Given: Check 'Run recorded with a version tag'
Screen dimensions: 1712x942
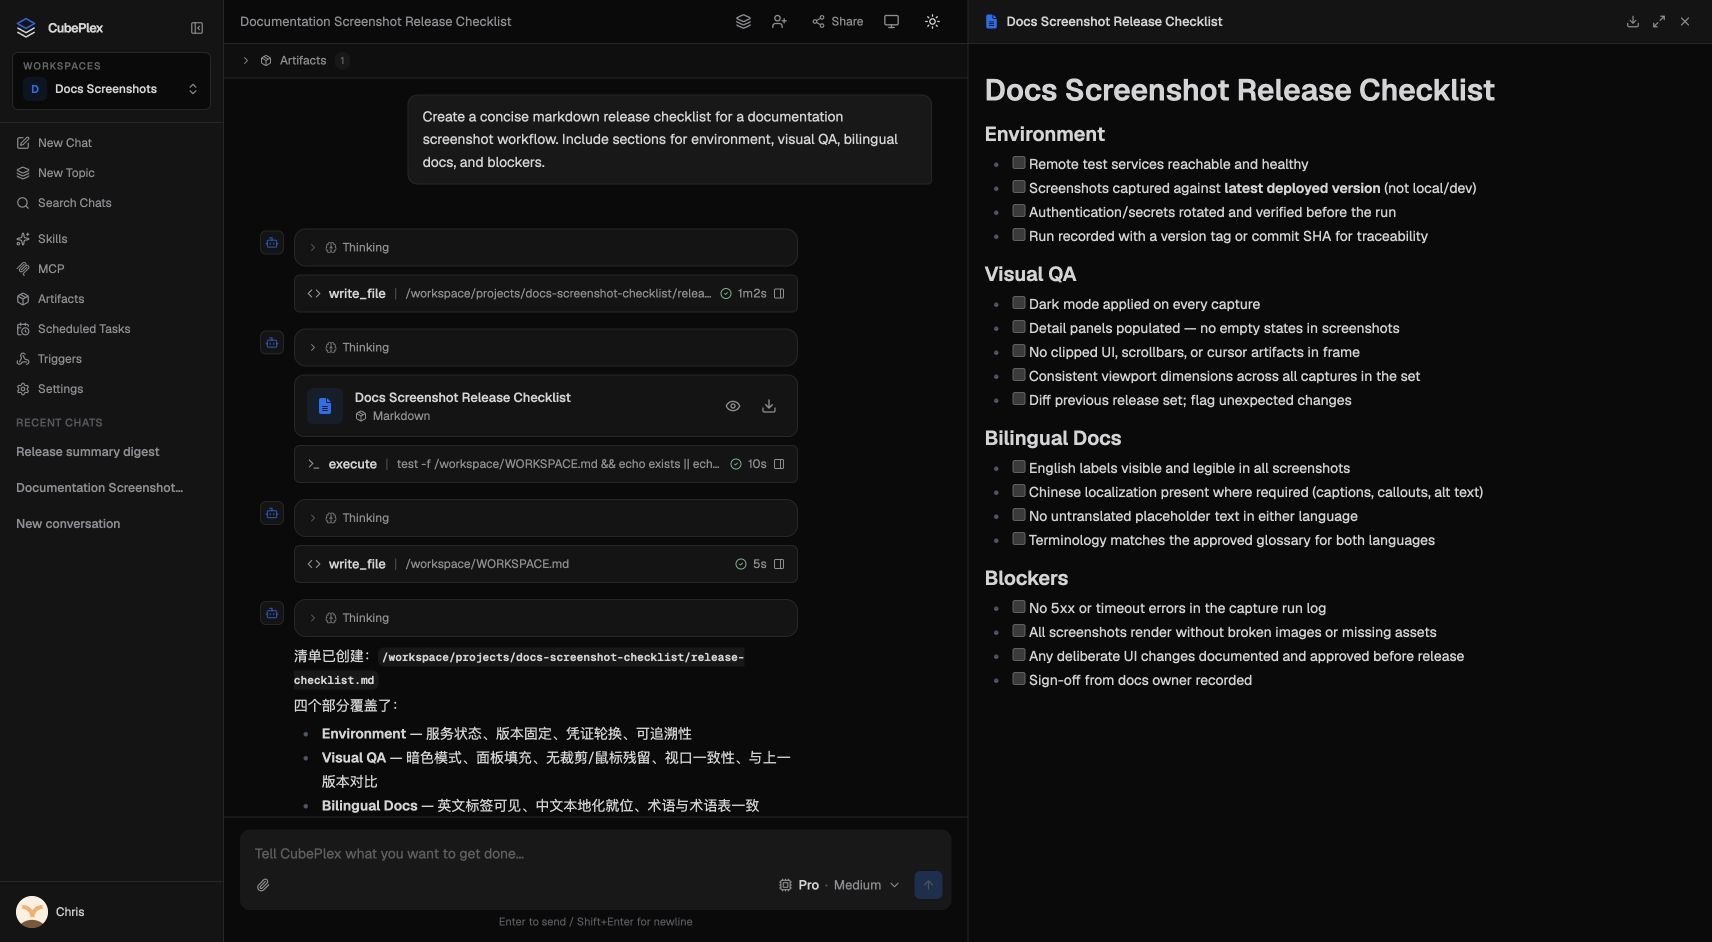Looking at the screenshot, I should coord(1019,235).
